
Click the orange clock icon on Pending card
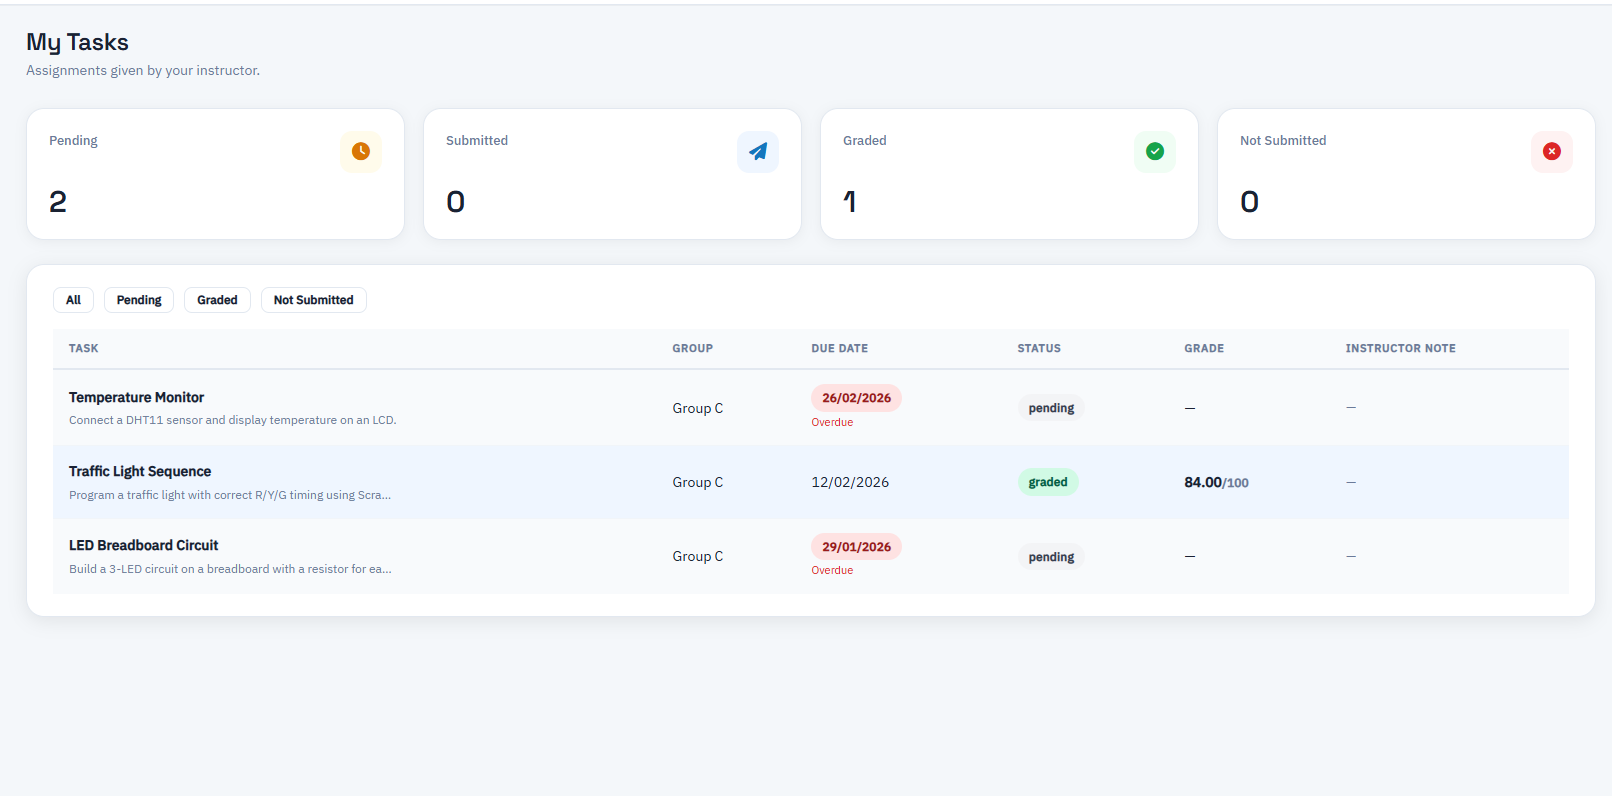[x=361, y=151]
